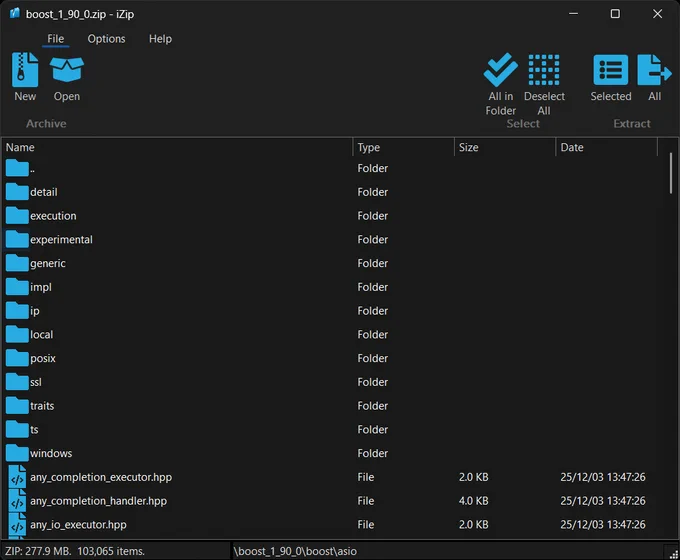
Task: Minimize the iZip window
Action: pos(573,14)
